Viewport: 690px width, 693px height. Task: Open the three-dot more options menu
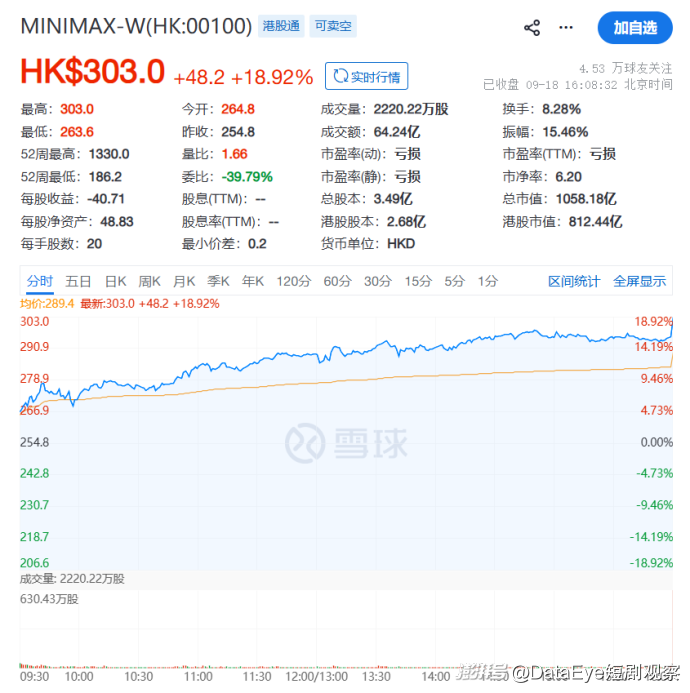pyautogui.click(x=566, y=28)
